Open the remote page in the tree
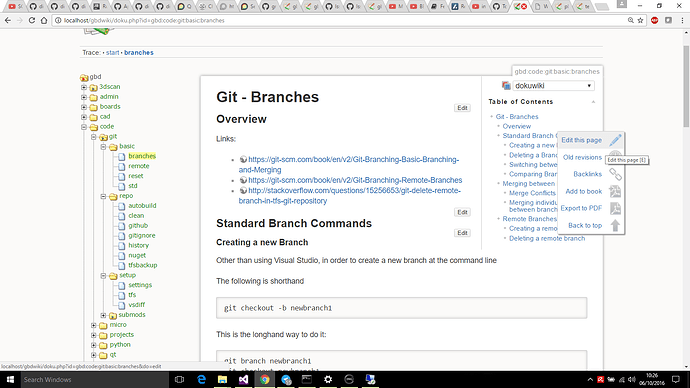The width and height of the screenshot is (690, 388). coord(139,166)
